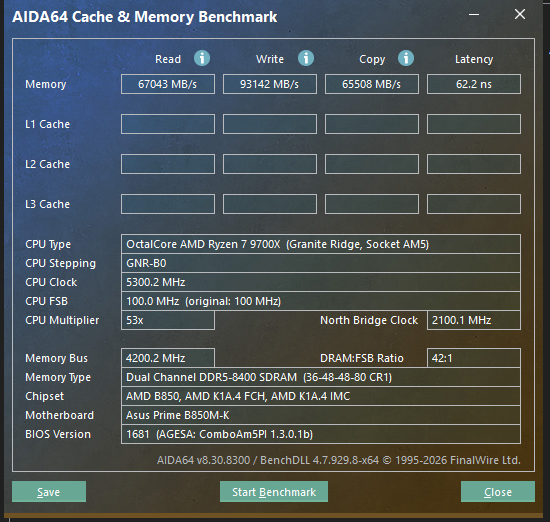This screenshot has width=550, height=522.
Task: Select the Memory Copy result 65508 MB/s
Action: 372,84
